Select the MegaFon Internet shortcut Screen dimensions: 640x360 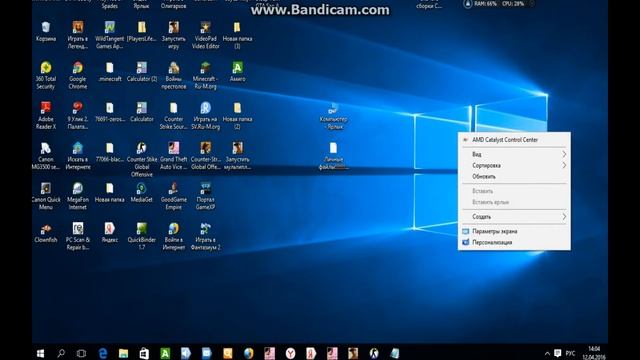78,196
